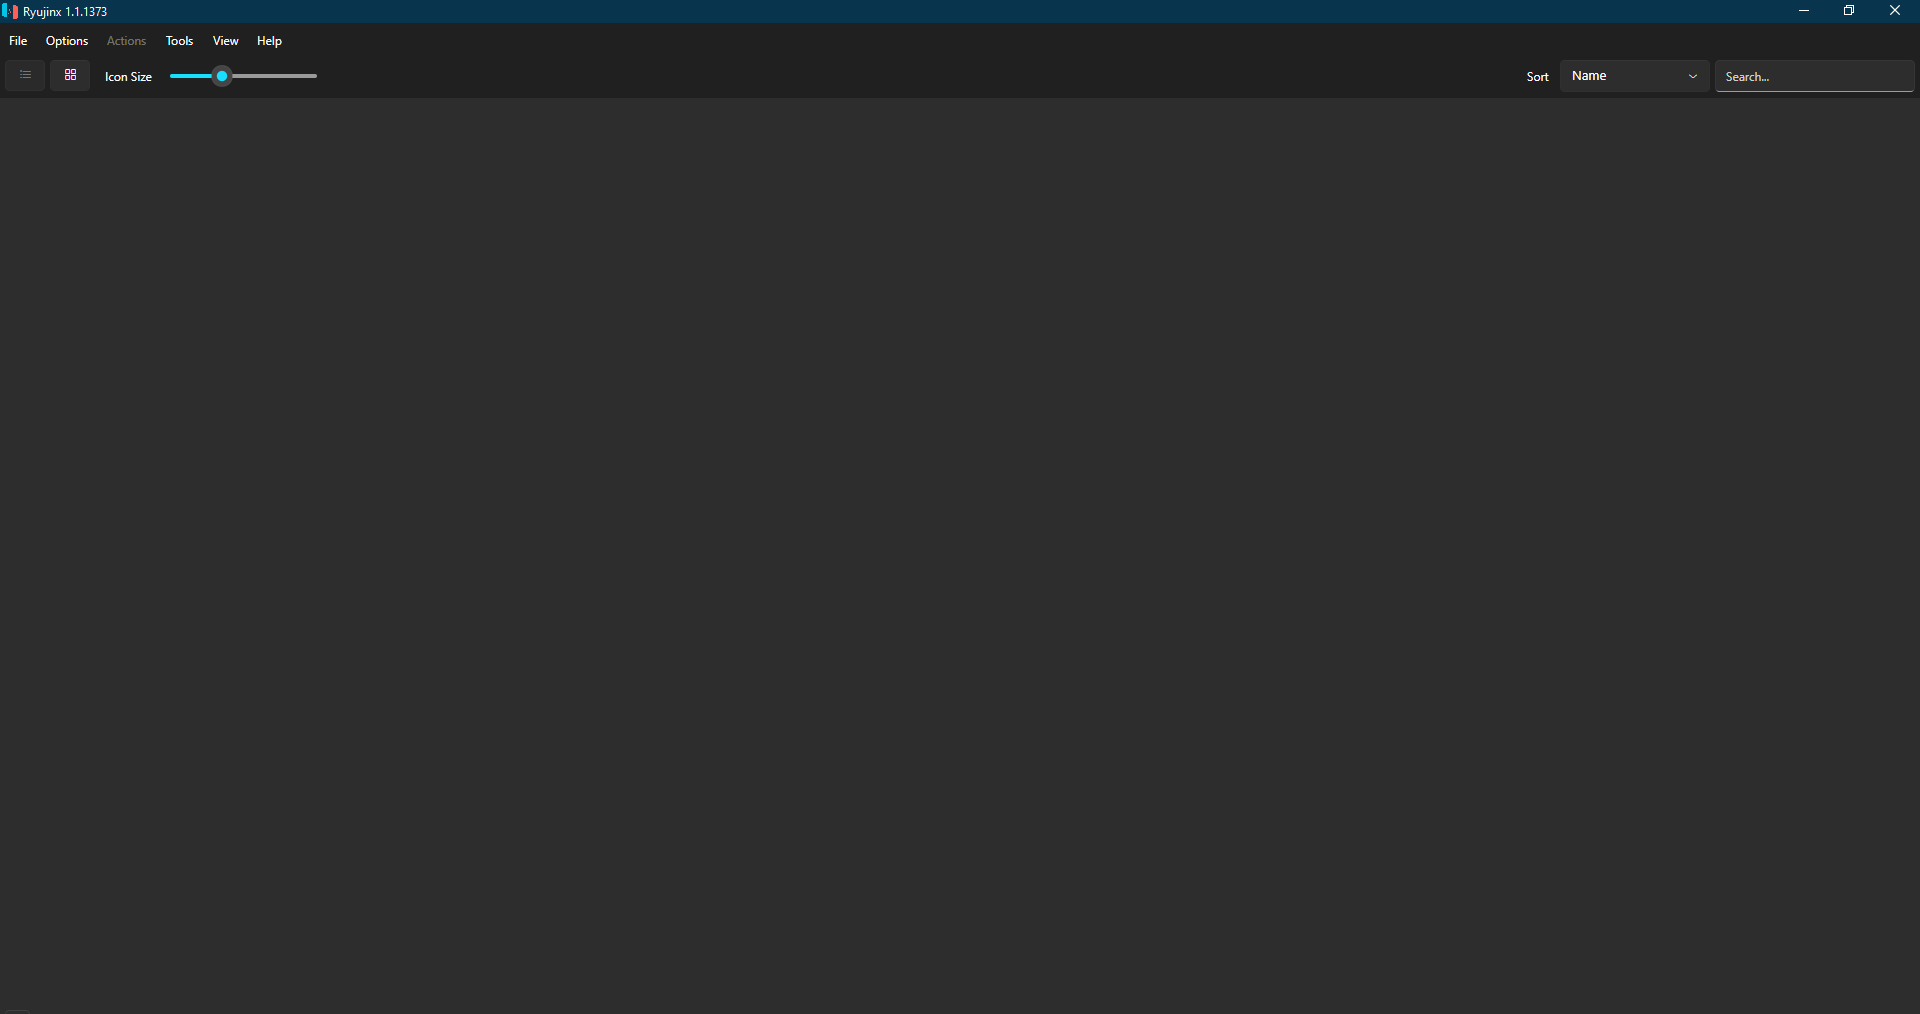This screenshot has height=1014, width=1920.
Task: Click the Icon Size slider handle
Action: [x=222, y=76]
